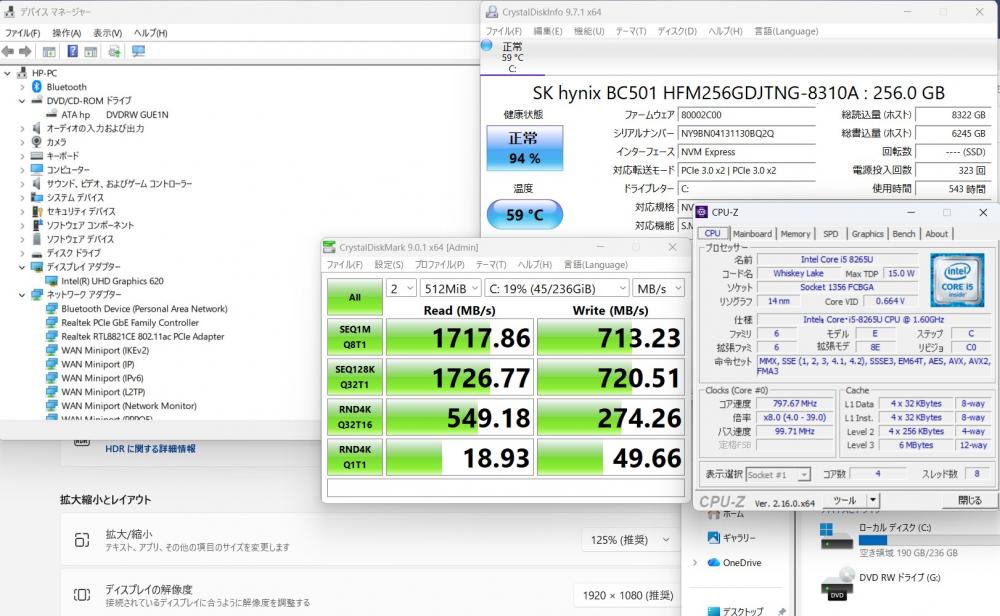Switch to the Graphics tab in CPU-Z

coord(867,234)
